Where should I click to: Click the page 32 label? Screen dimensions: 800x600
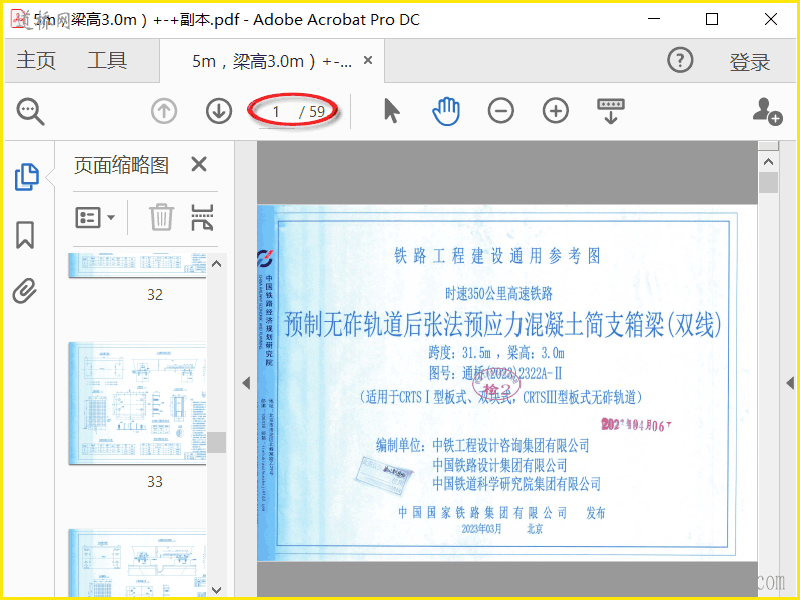(x=155, y=294)
